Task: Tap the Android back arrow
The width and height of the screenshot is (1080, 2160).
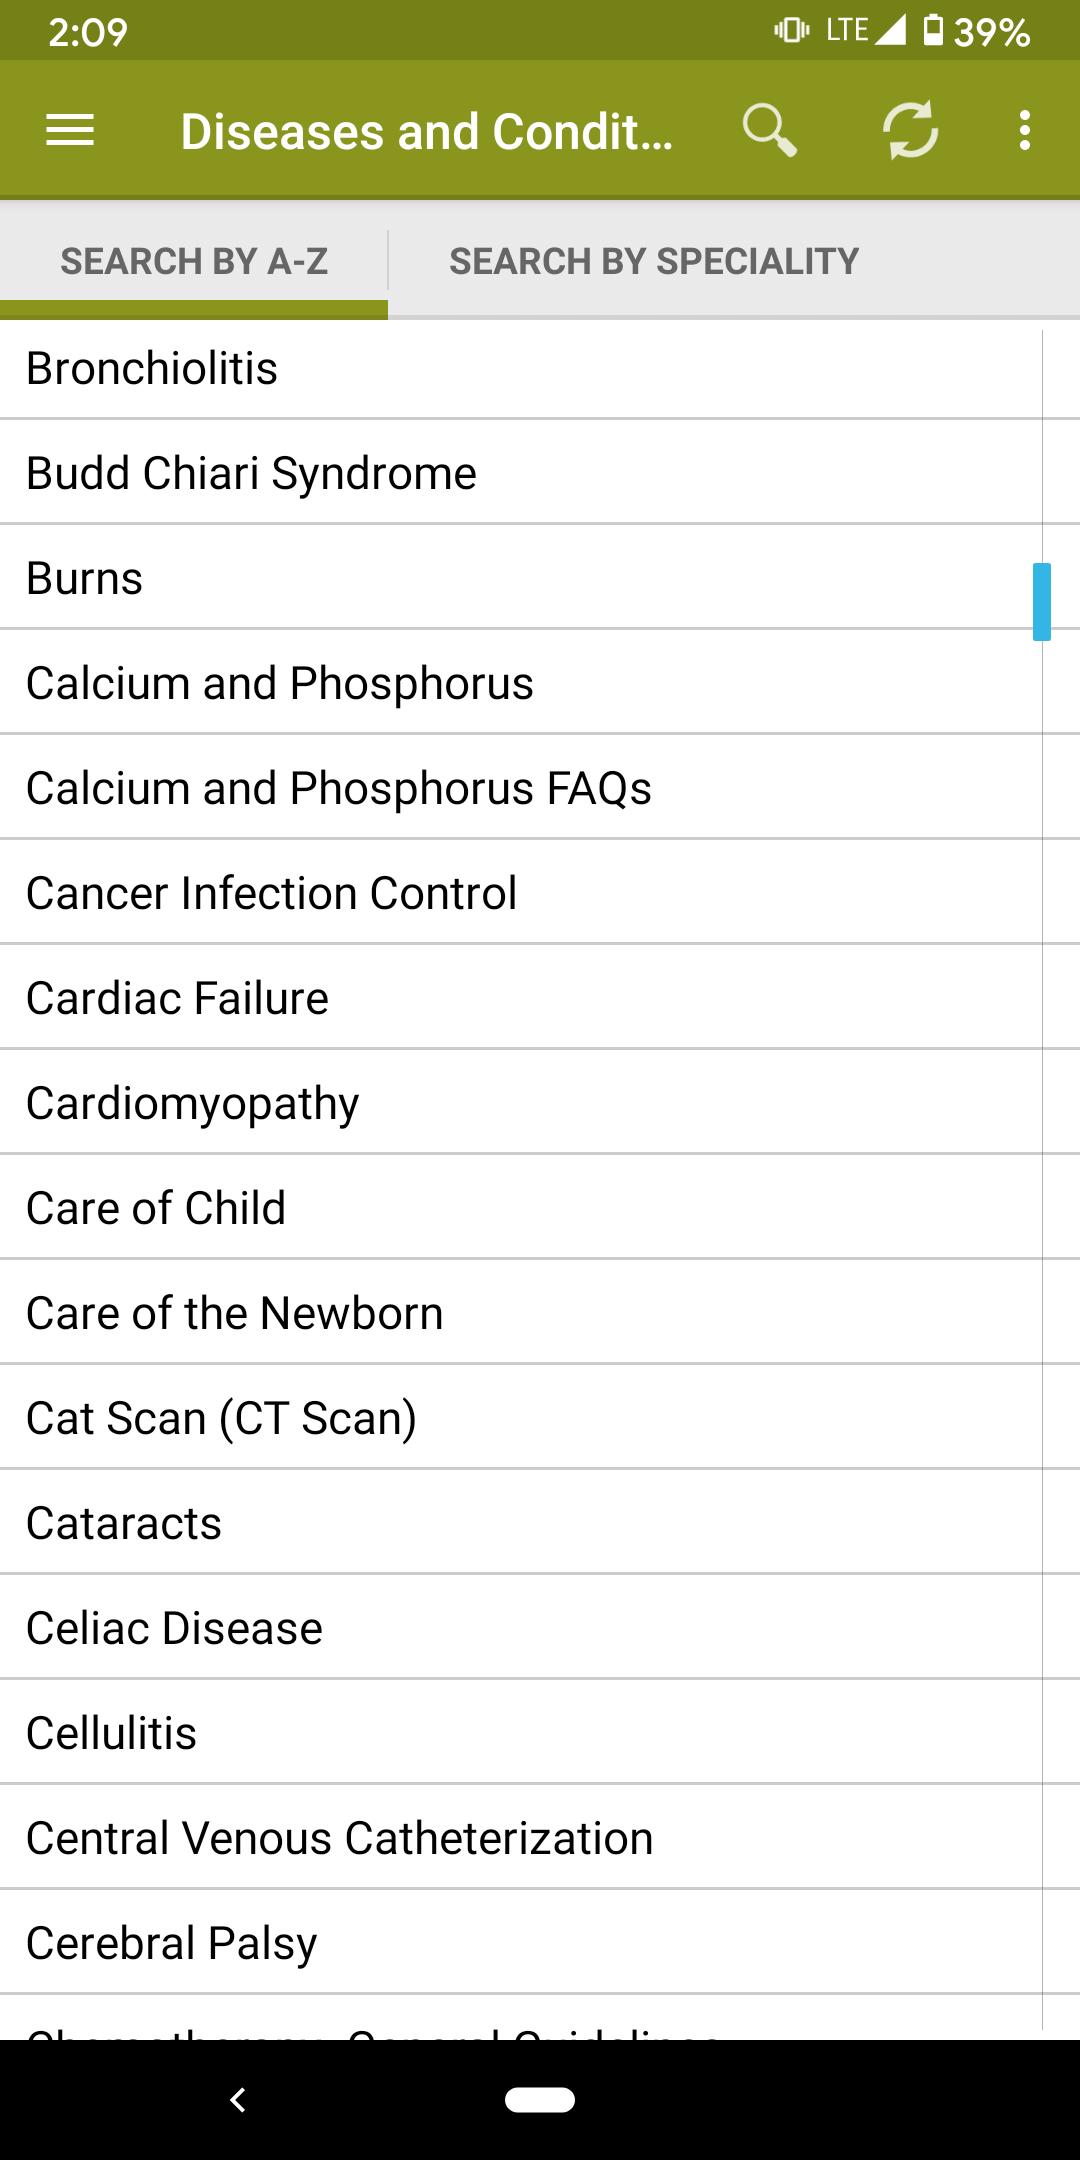Action: 238,2100
